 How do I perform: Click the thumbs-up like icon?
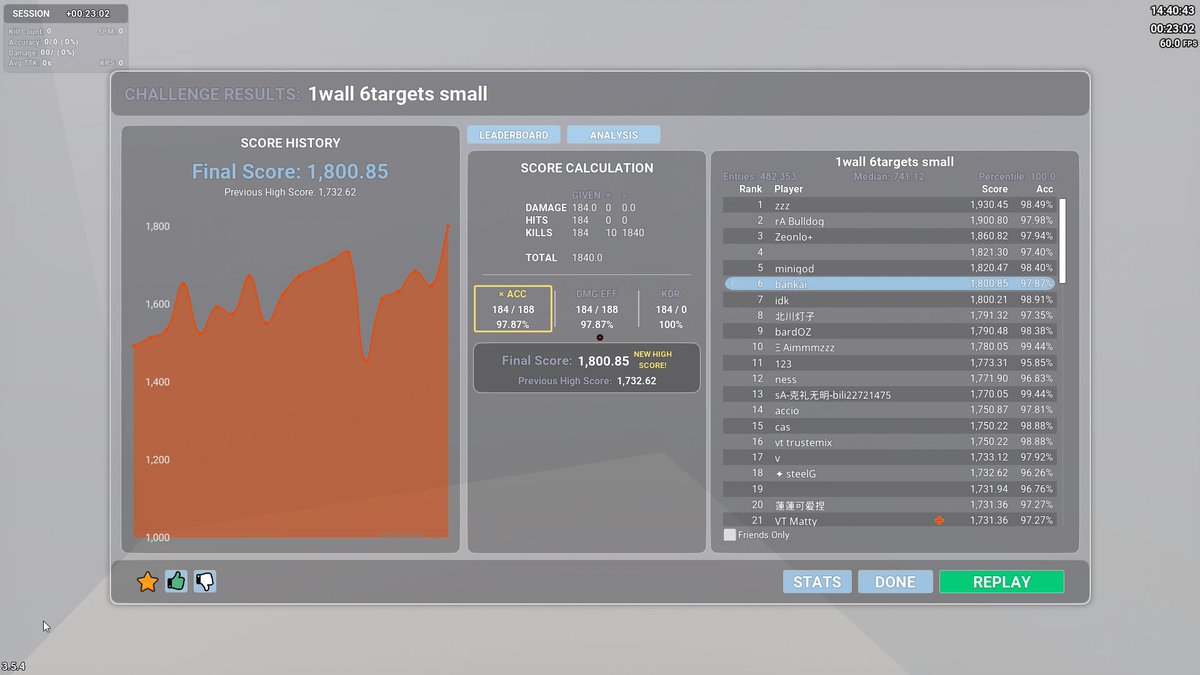click(x=177, y=581)
